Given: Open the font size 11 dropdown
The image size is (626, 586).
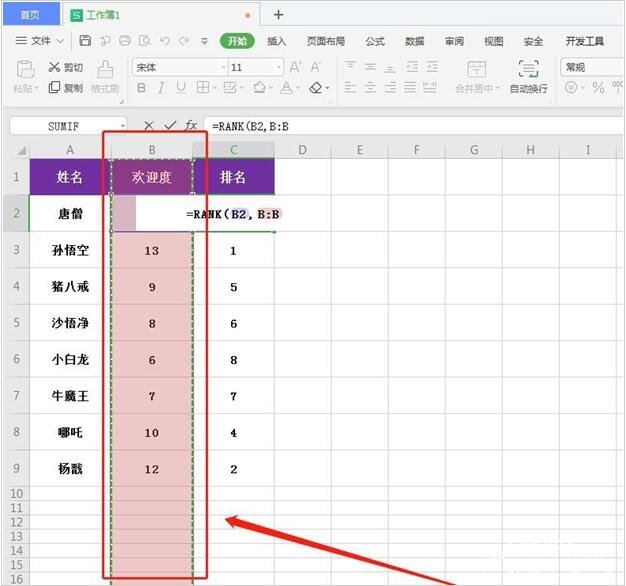Looking at the screenshot, I should point(279,67).
